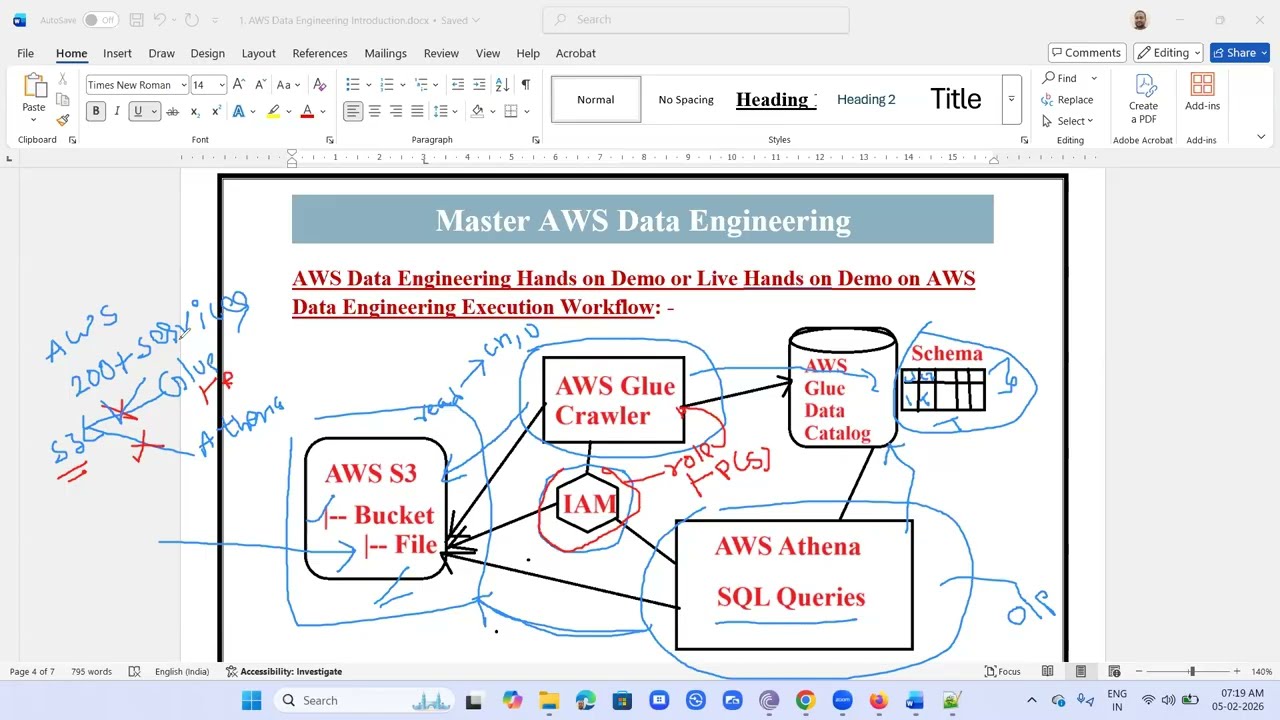The height and width of the screenshot is (720, 1280).
Task: Switch to Web Layout view
Action: click(x=1114, y=671)
